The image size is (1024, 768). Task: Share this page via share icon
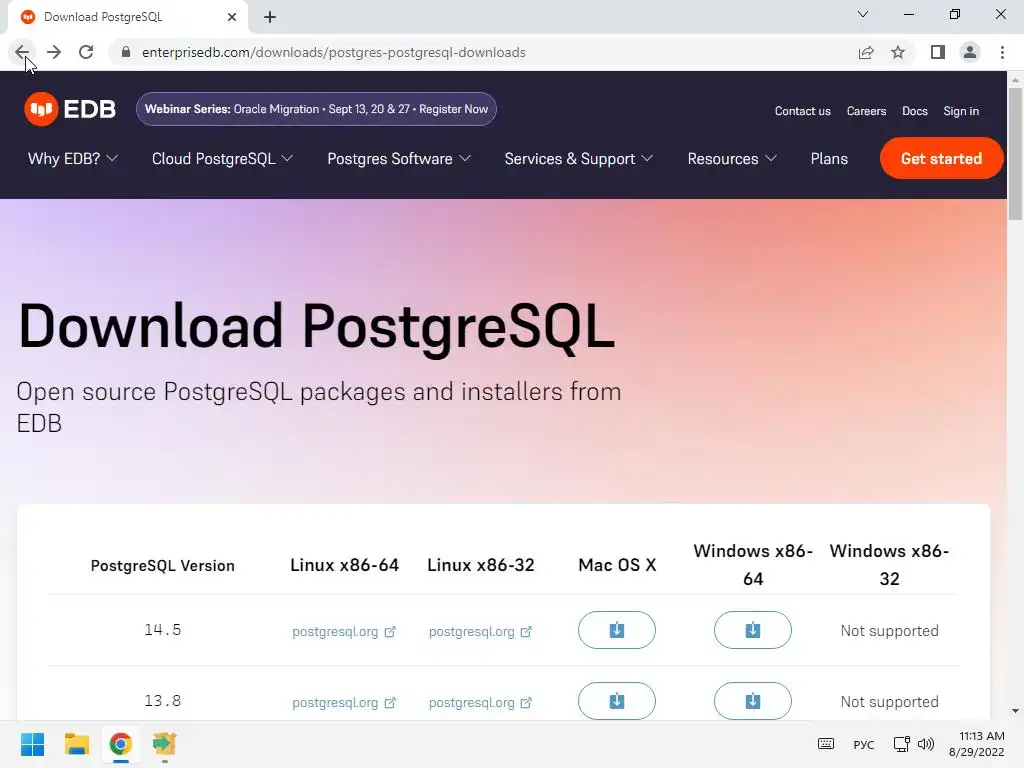[x=866, y=52]
